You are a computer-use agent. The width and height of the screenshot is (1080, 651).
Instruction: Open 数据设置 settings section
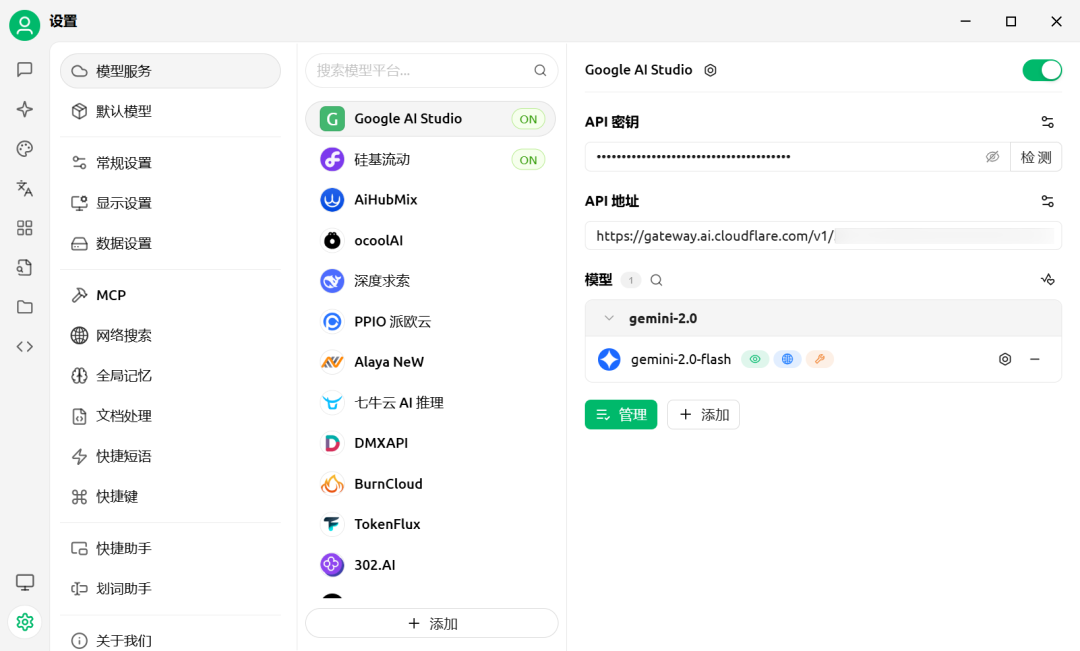pos(170,243)
